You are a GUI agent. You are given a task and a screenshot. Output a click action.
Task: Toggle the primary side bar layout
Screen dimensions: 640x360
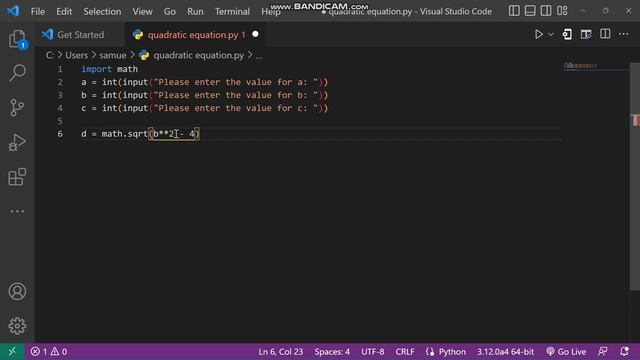pos(514,11)
